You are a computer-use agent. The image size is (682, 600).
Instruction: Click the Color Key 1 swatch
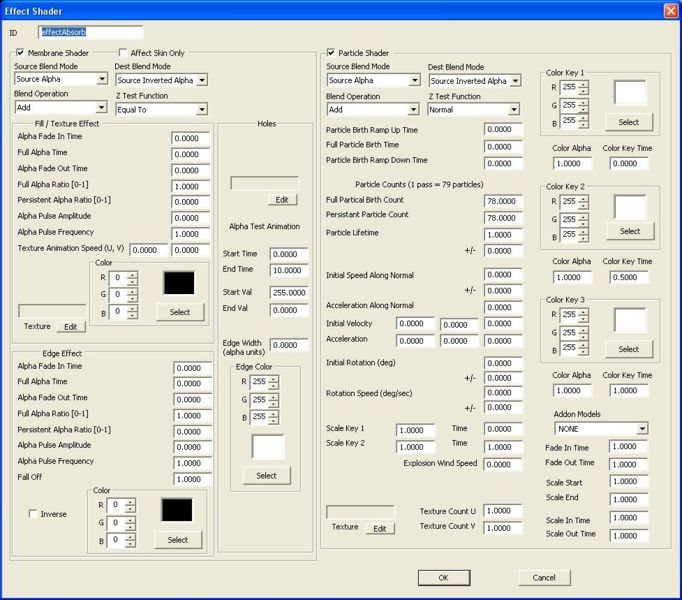(x=630, y=92)
